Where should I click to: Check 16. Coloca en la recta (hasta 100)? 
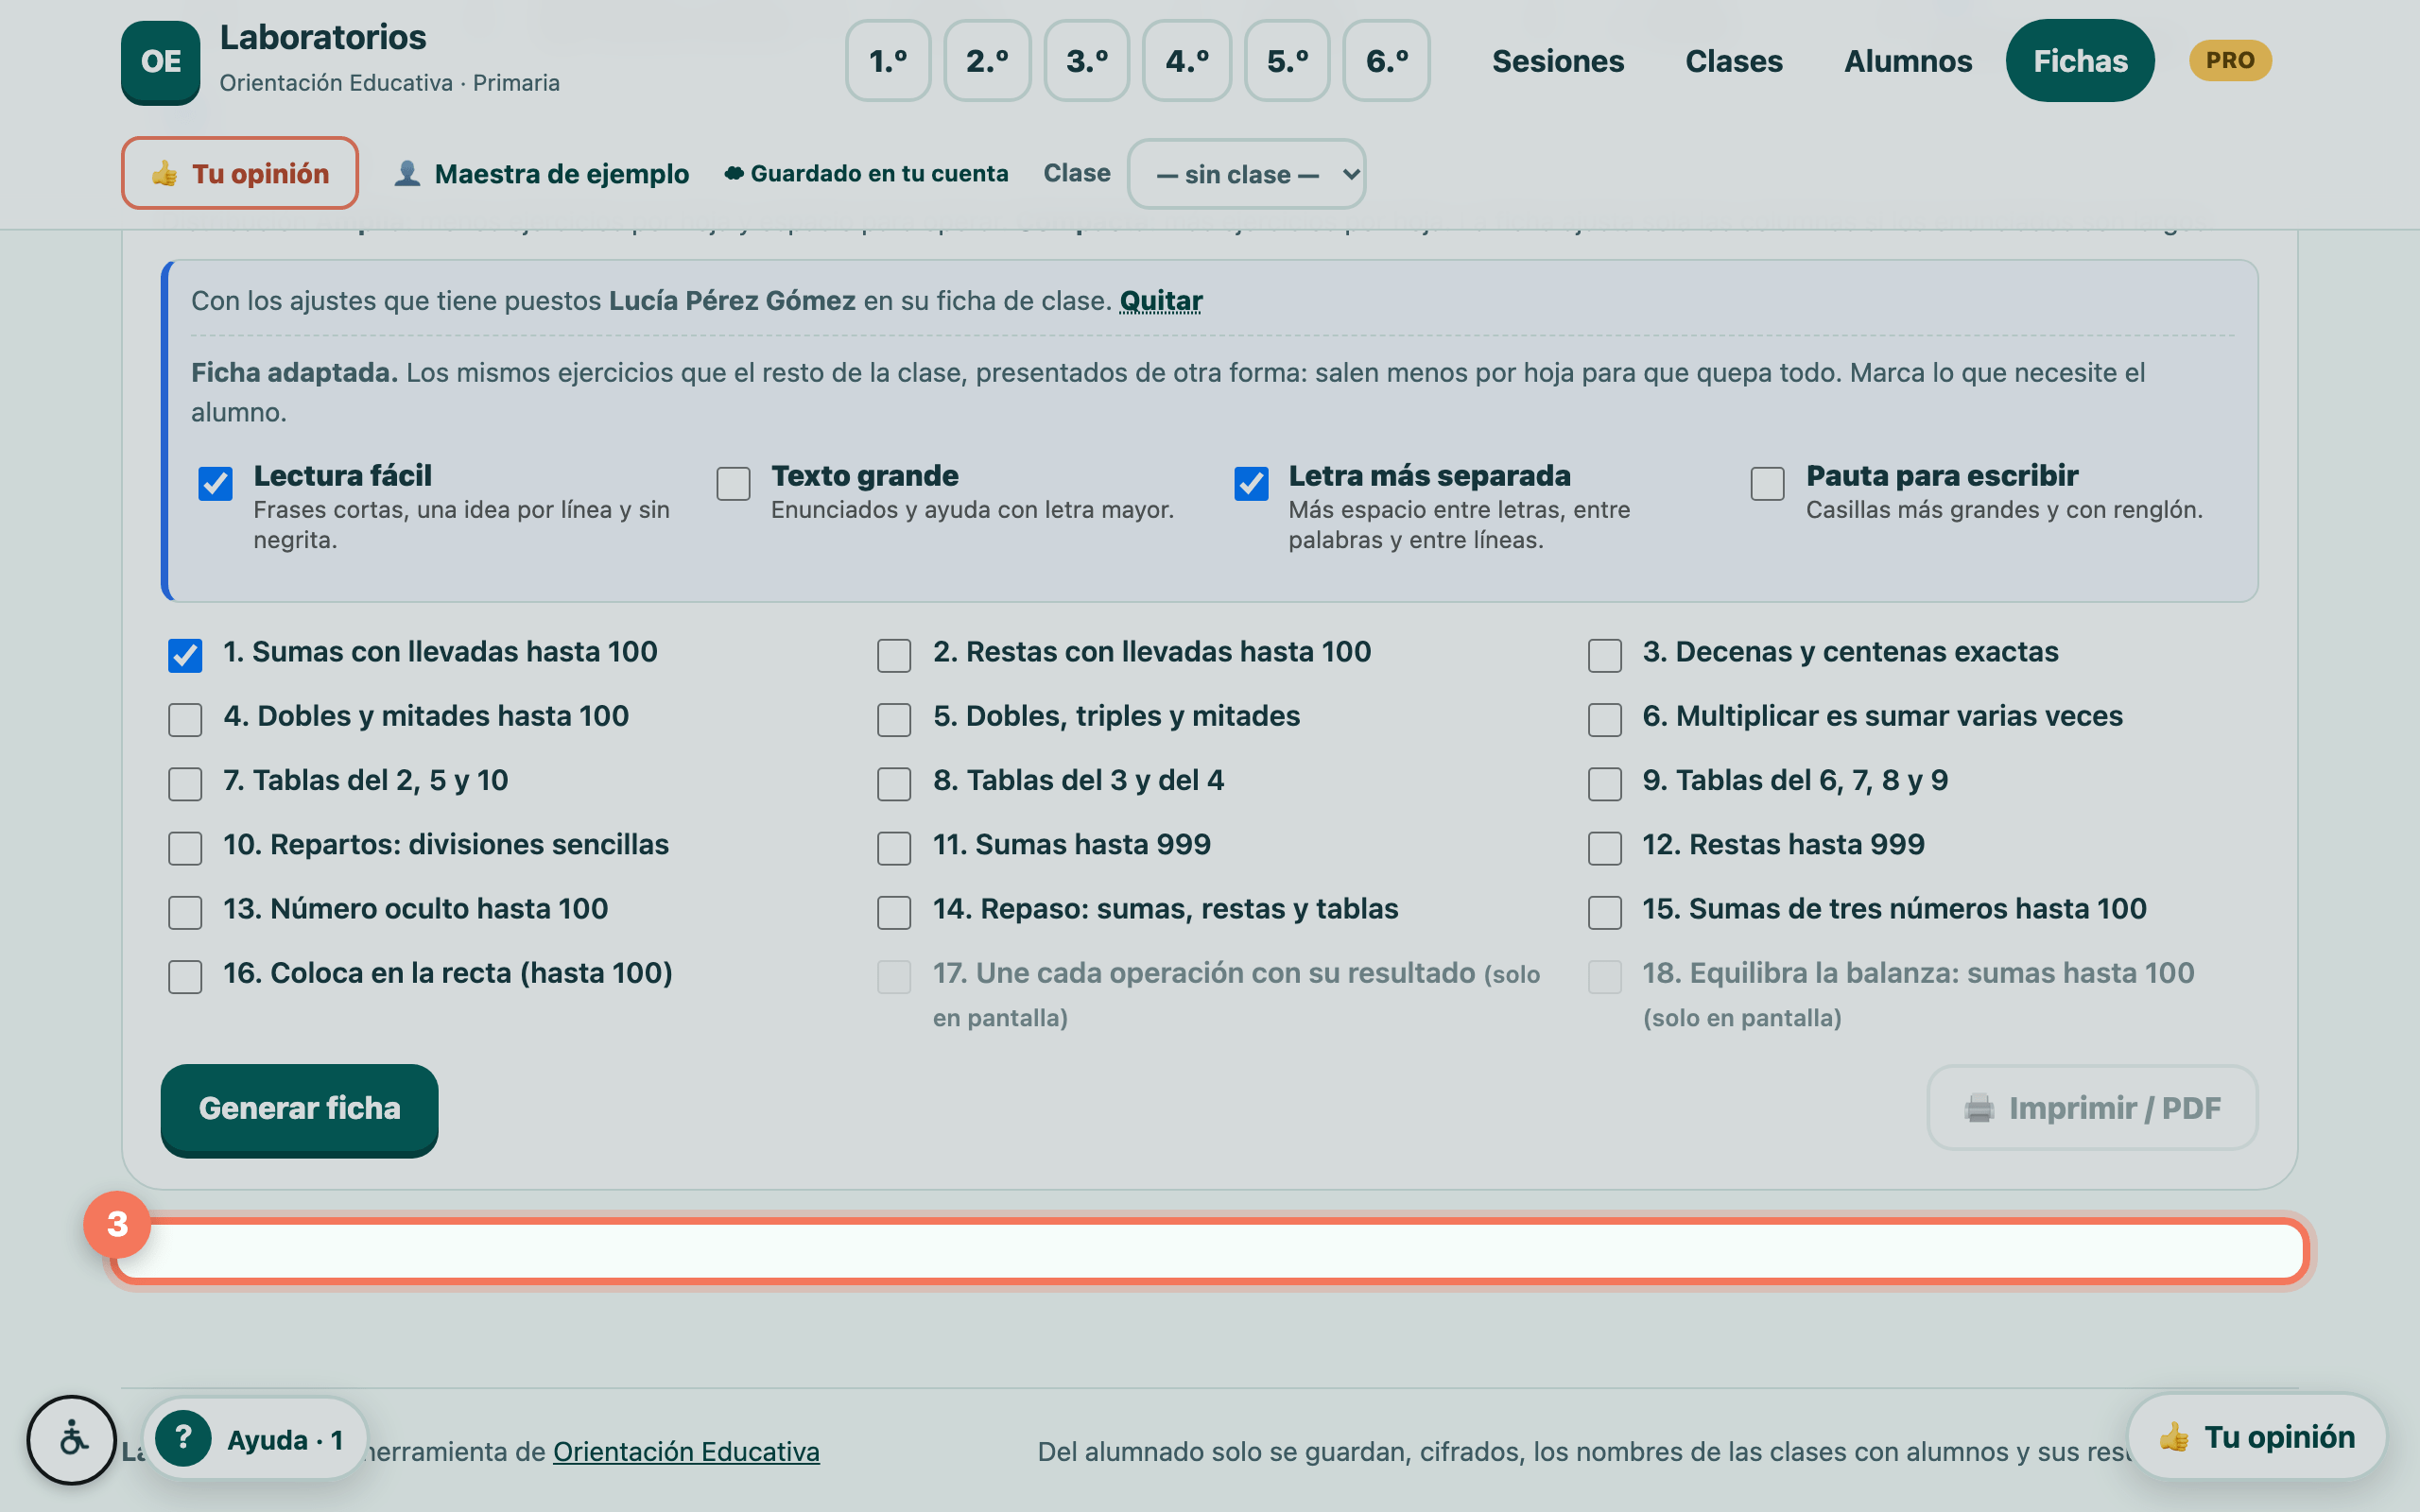point(185,976)
